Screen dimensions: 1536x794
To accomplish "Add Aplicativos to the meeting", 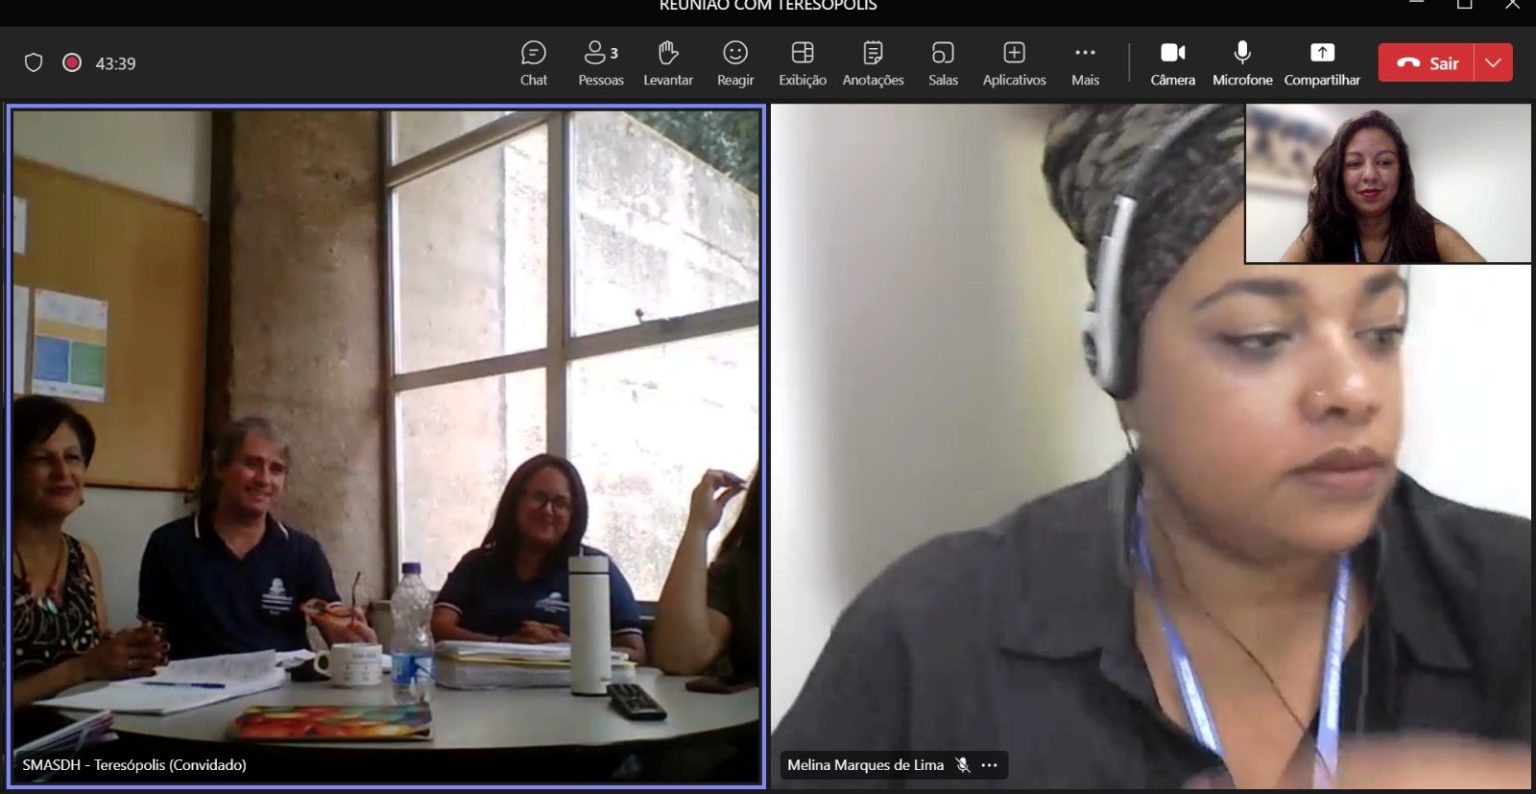I will pos(1013,63).
